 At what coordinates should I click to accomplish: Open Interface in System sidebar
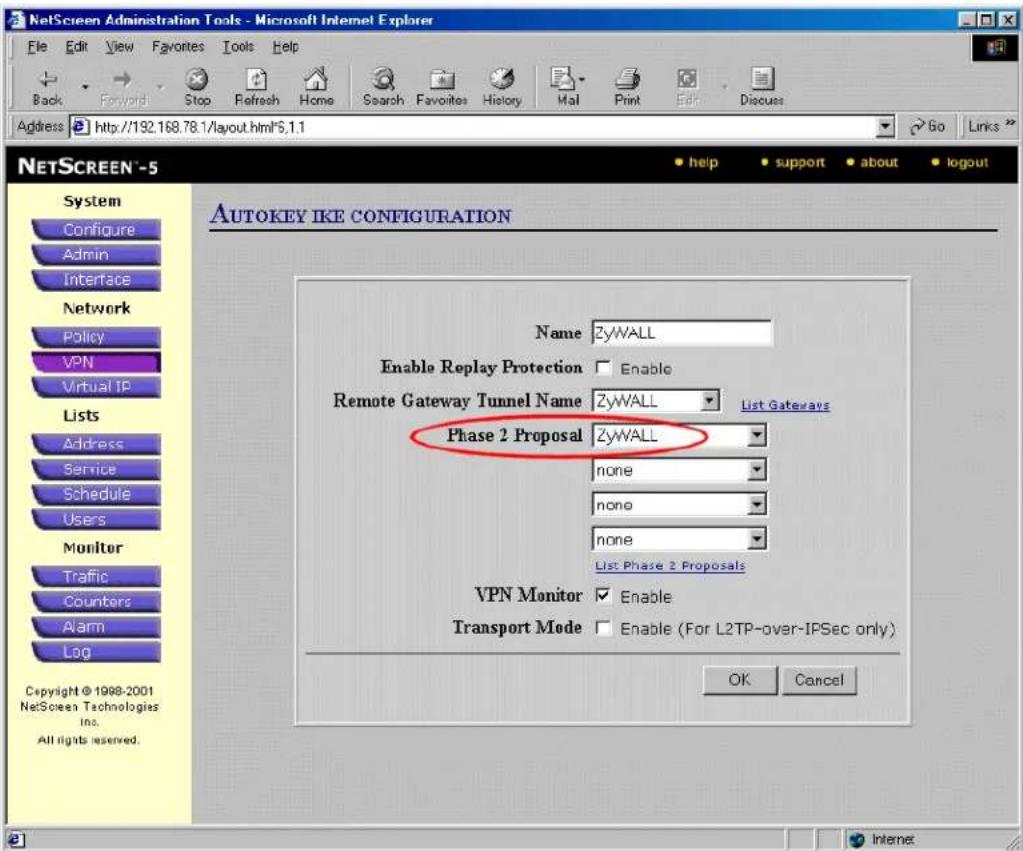(96, 280)
